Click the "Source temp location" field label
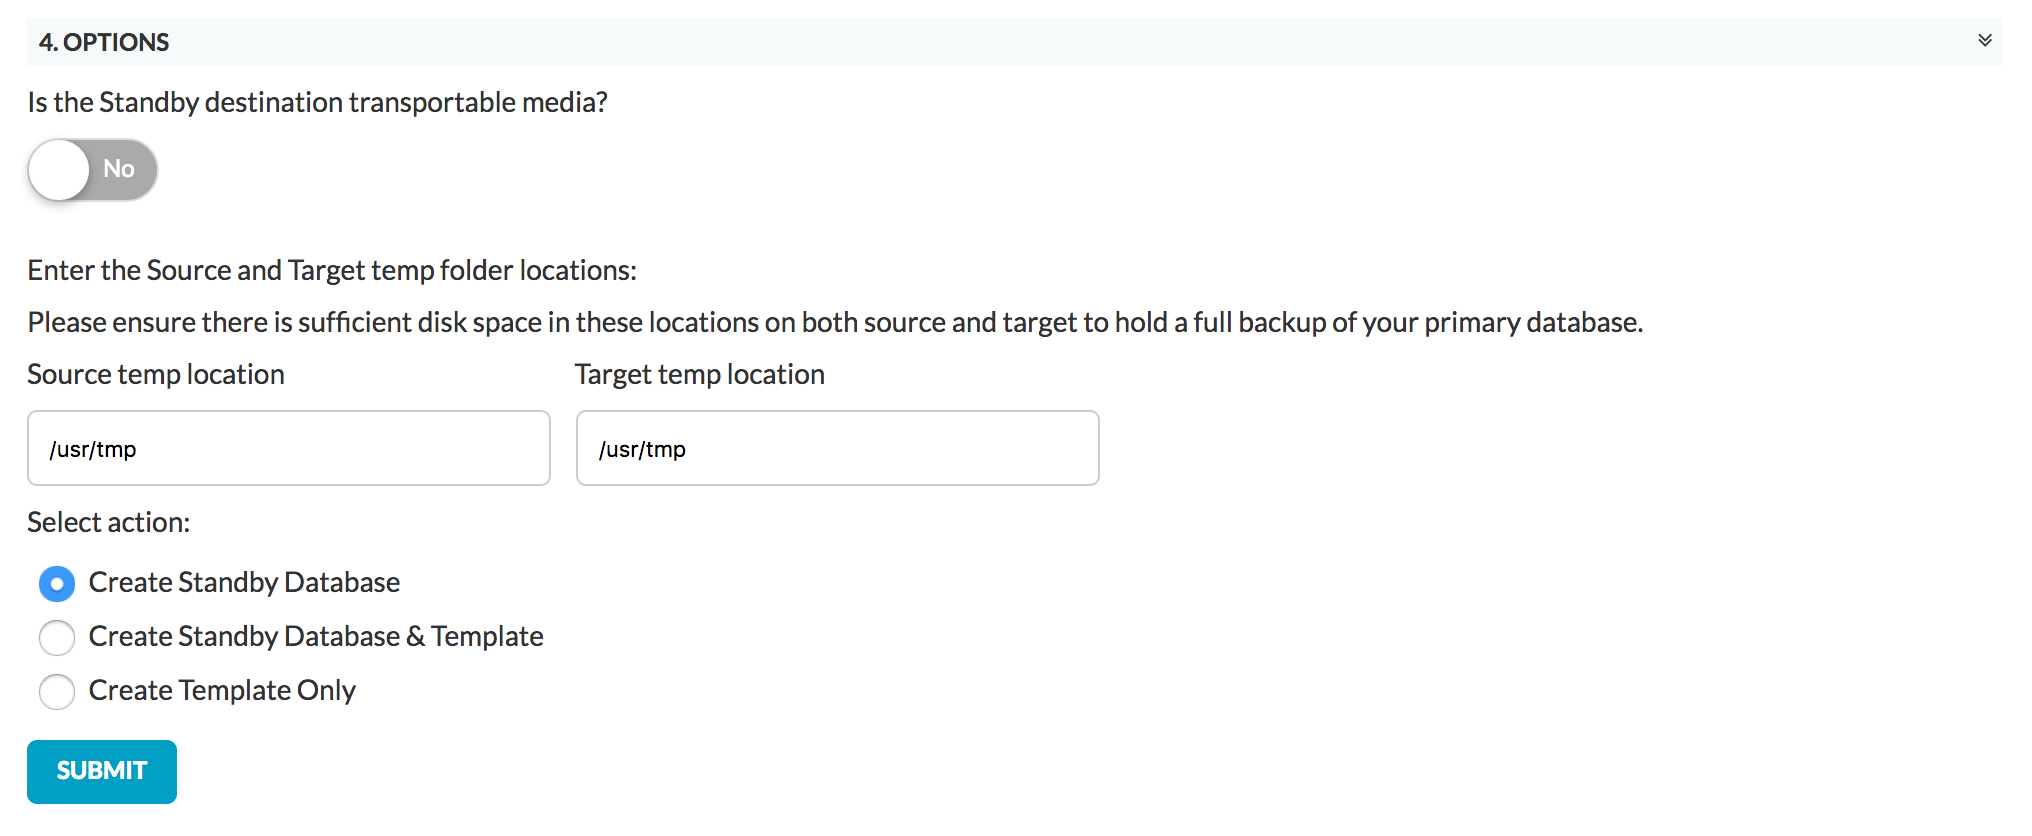2032x836 pixels. click(x=156, y=374)
